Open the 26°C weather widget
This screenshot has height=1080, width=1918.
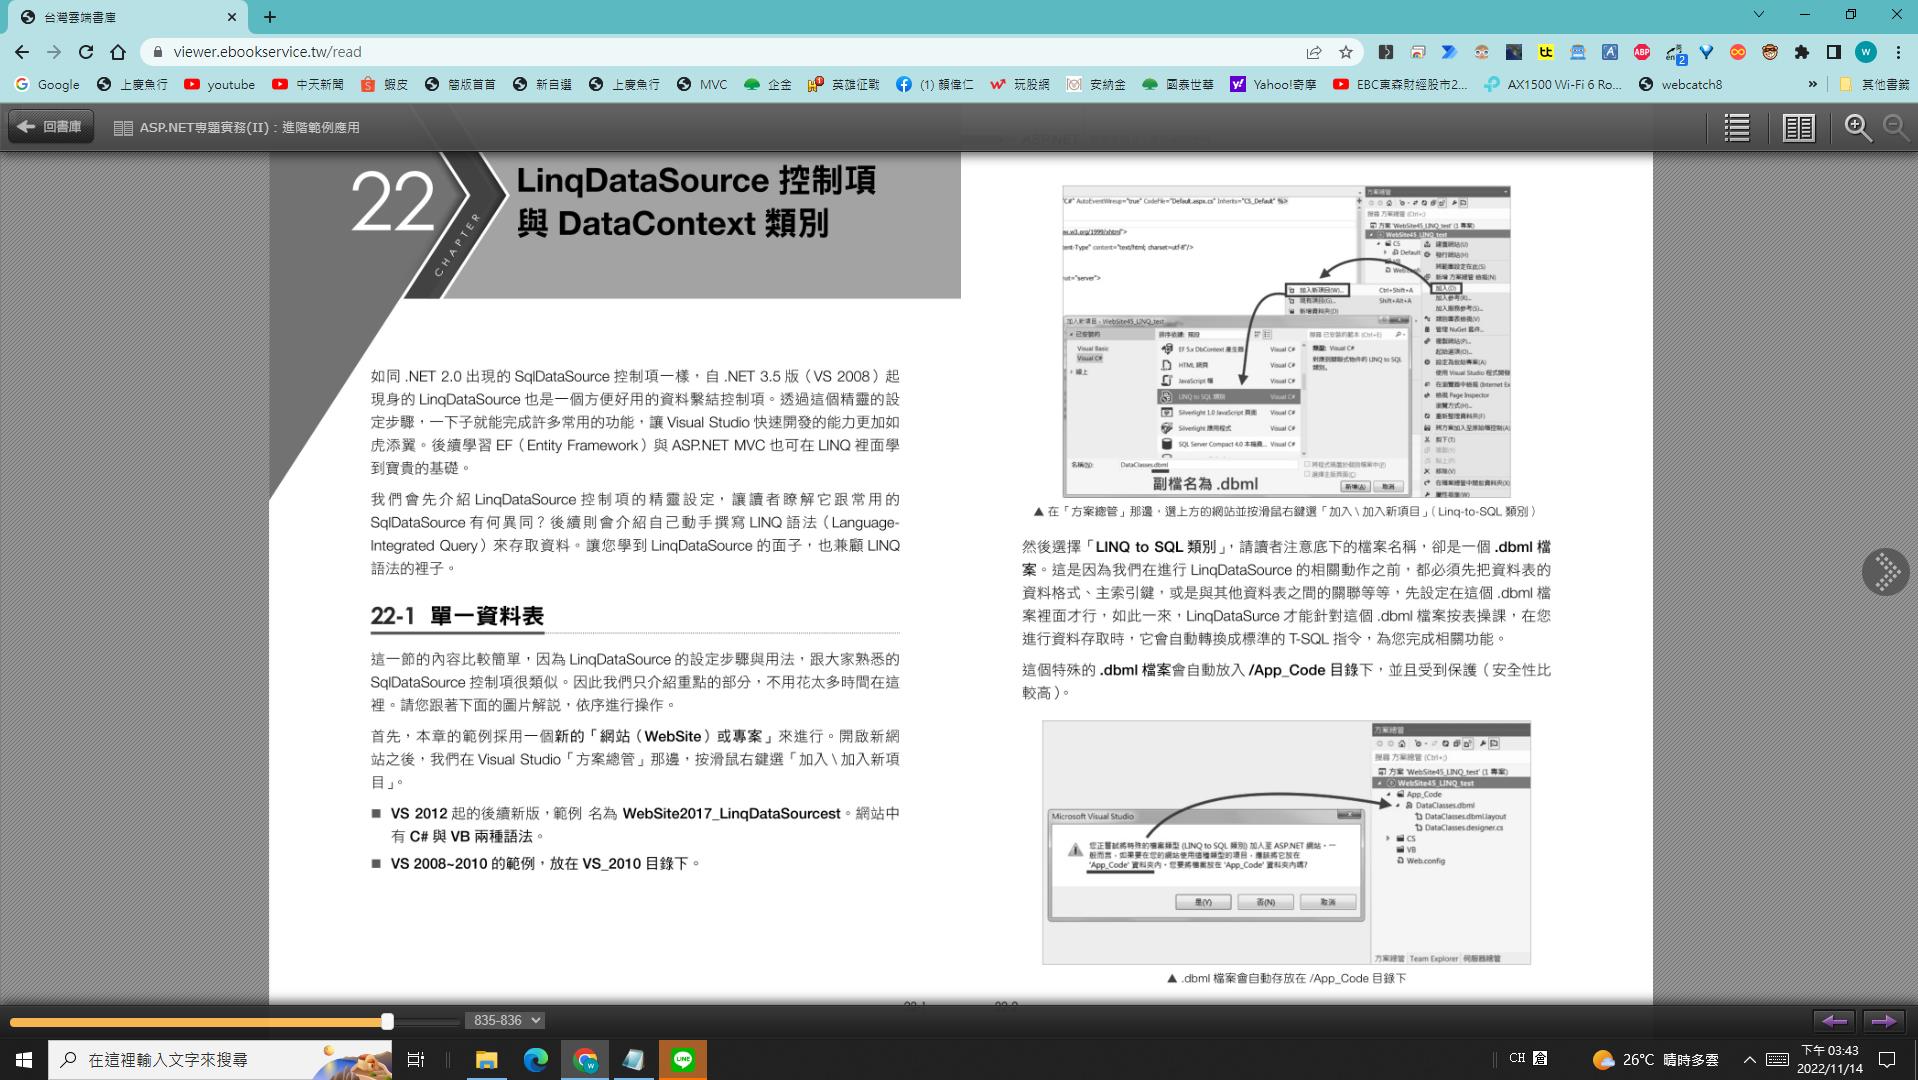[x=1656, y=1059]
